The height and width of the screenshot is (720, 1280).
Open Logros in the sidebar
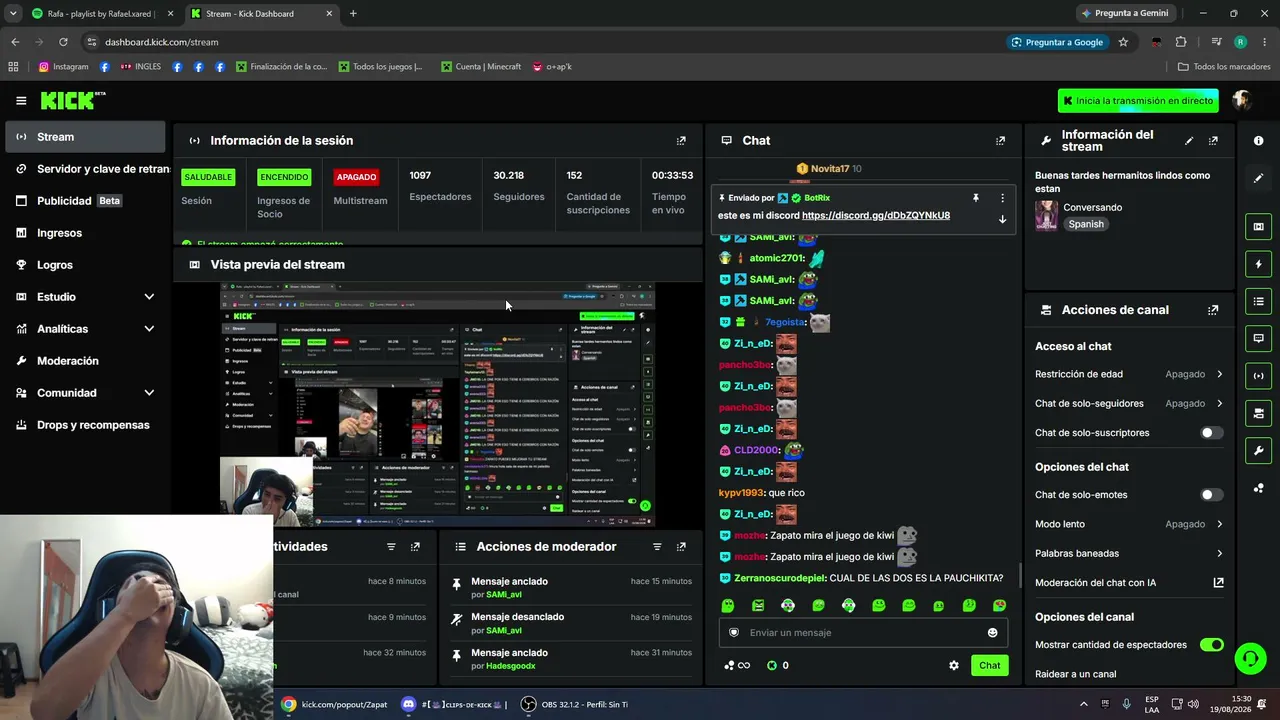coord(85,265)
